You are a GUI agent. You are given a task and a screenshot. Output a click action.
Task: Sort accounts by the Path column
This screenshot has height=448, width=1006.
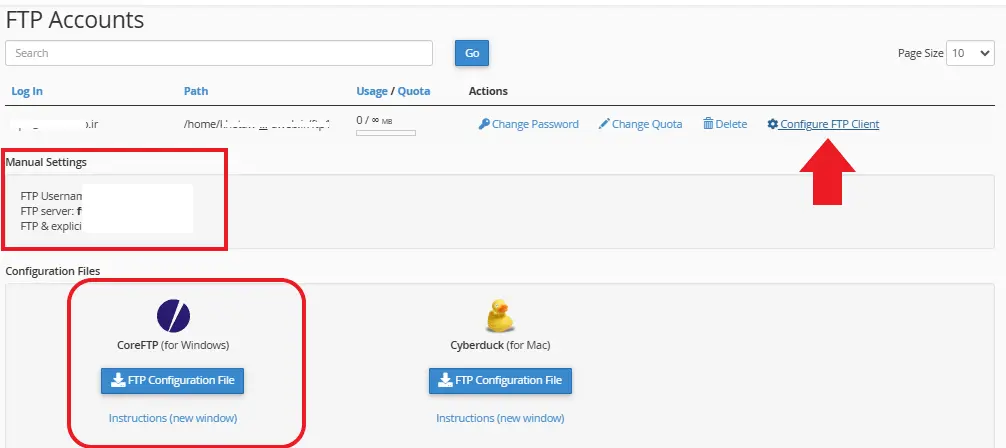pyautogui.click(x=196, y=91)
